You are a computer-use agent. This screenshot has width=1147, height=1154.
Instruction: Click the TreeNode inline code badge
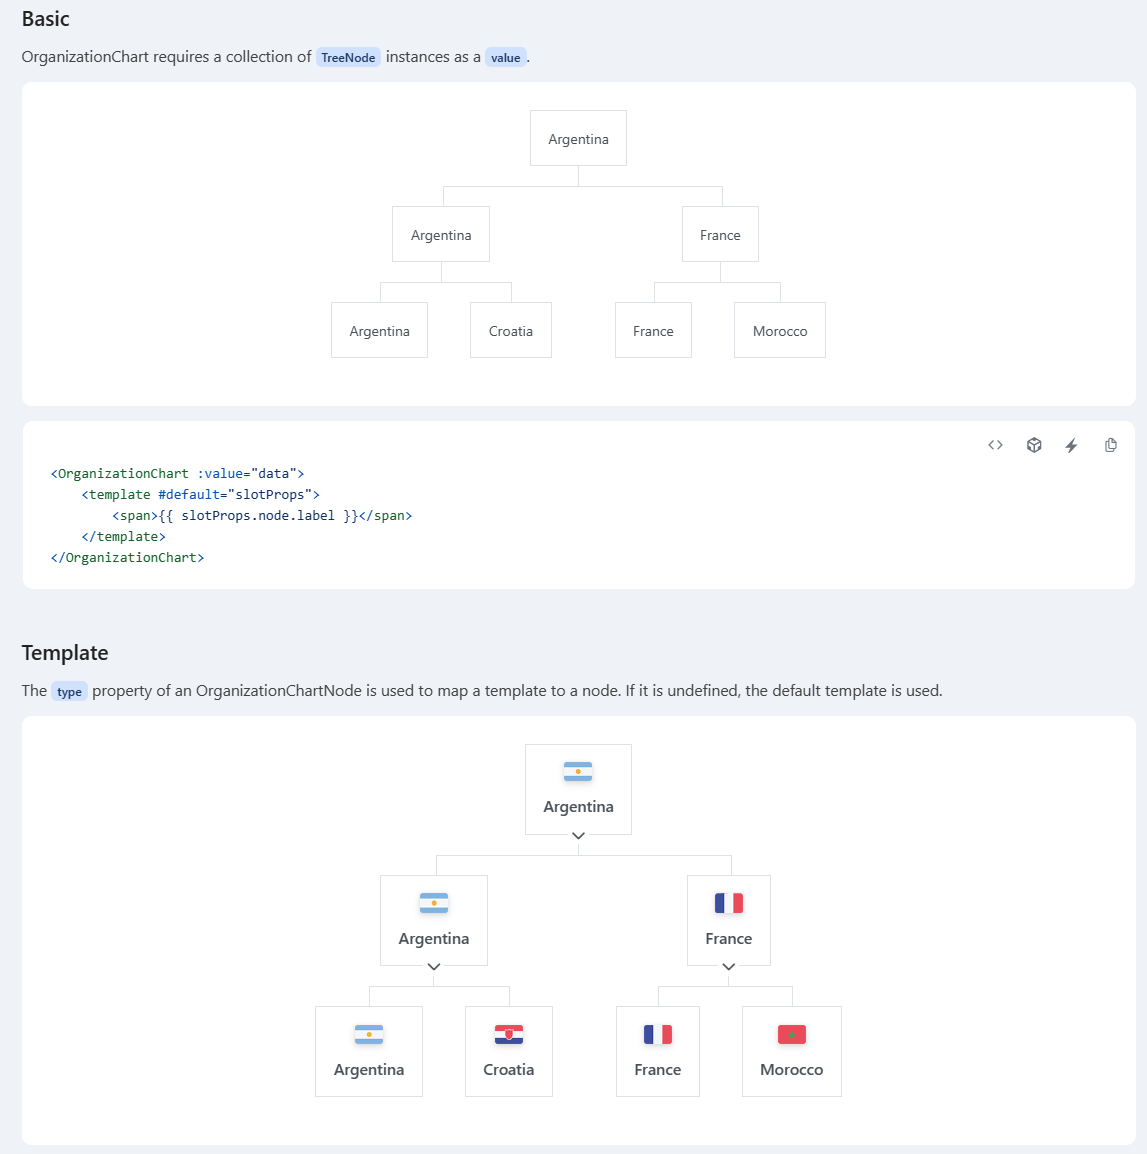tap(348, 57)
